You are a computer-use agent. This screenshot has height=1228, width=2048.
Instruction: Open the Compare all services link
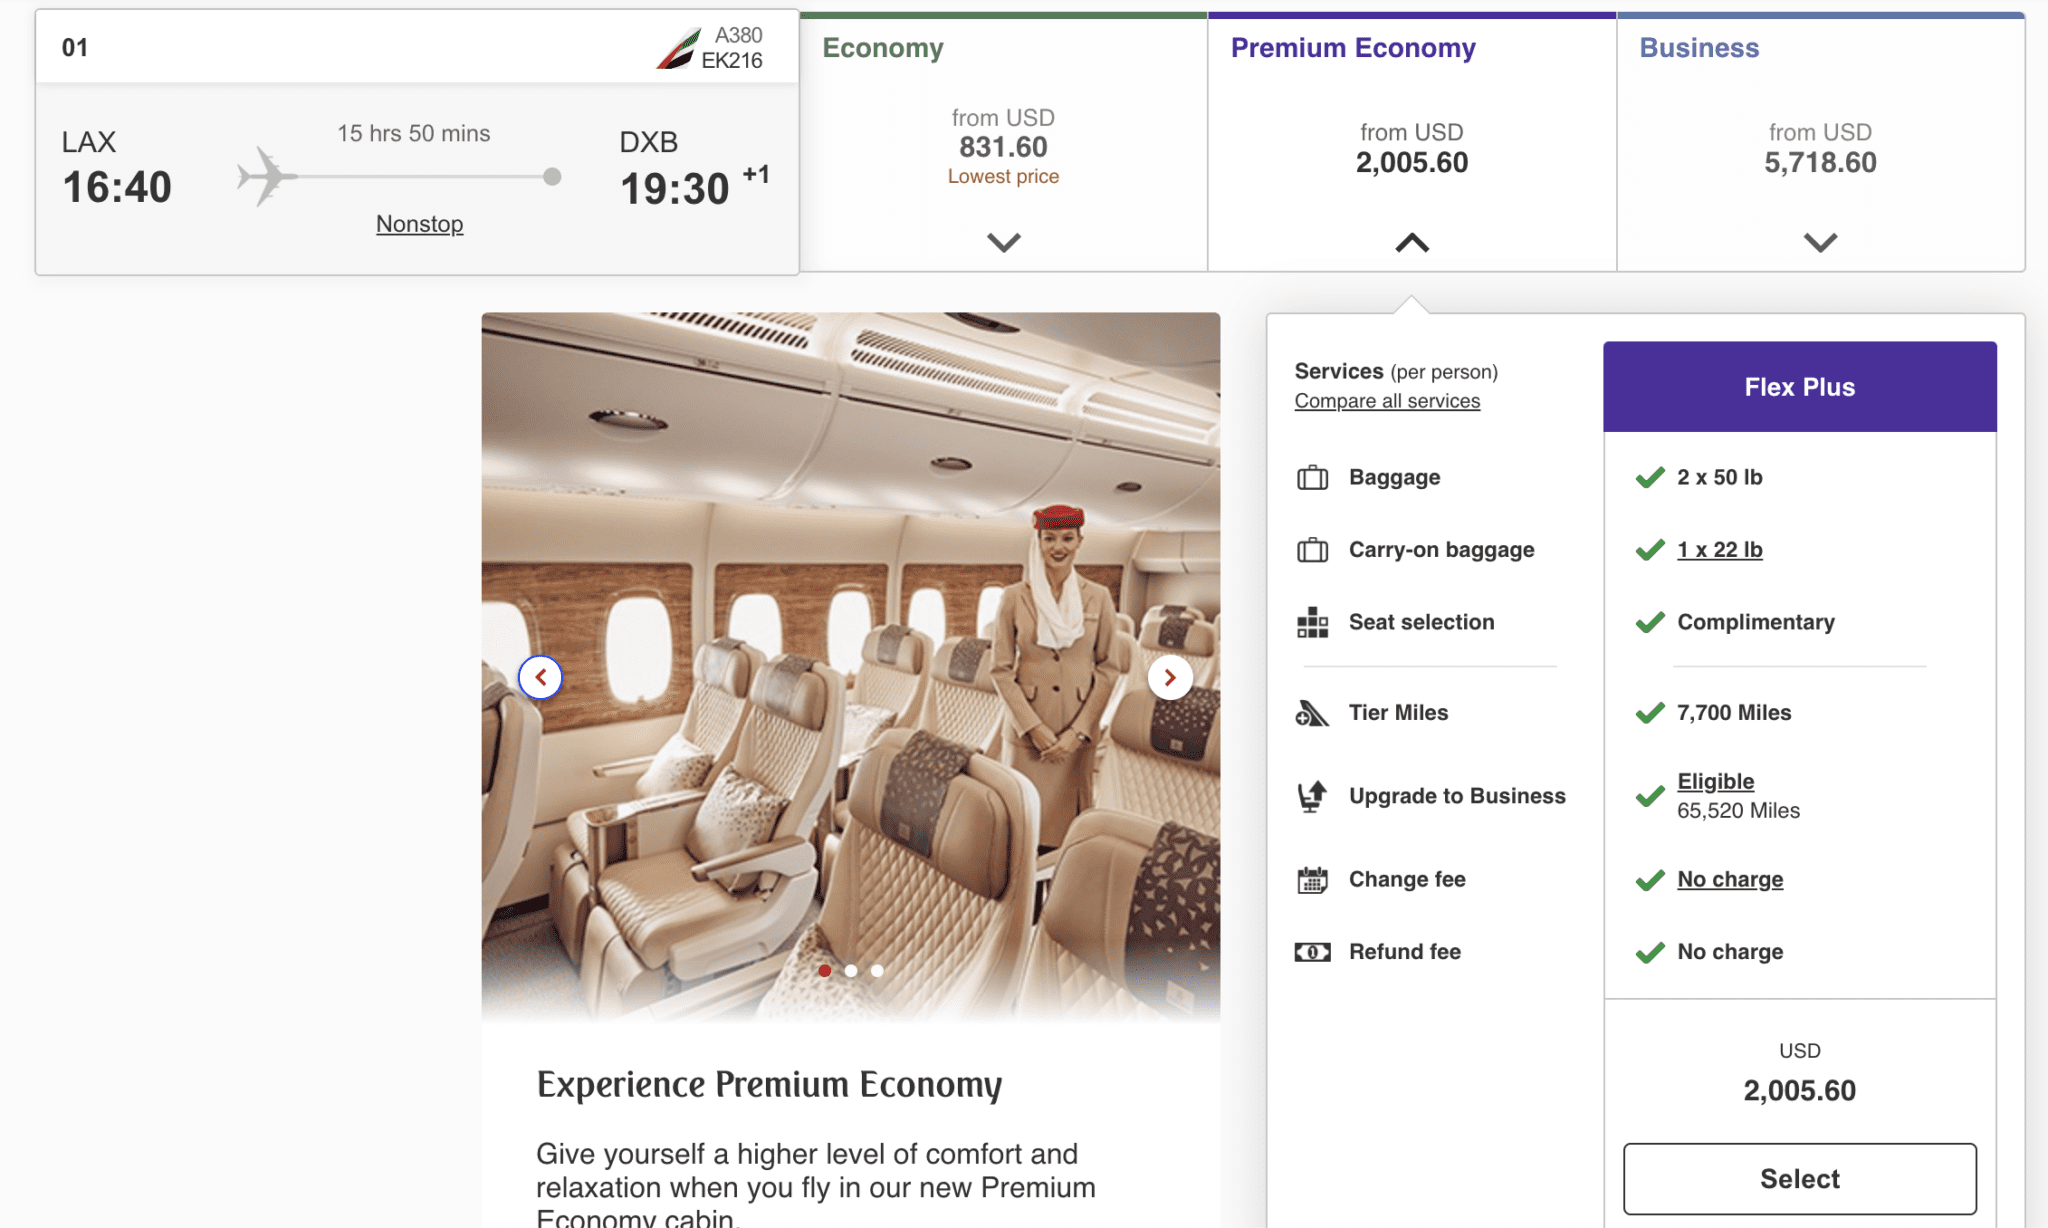1387,400
